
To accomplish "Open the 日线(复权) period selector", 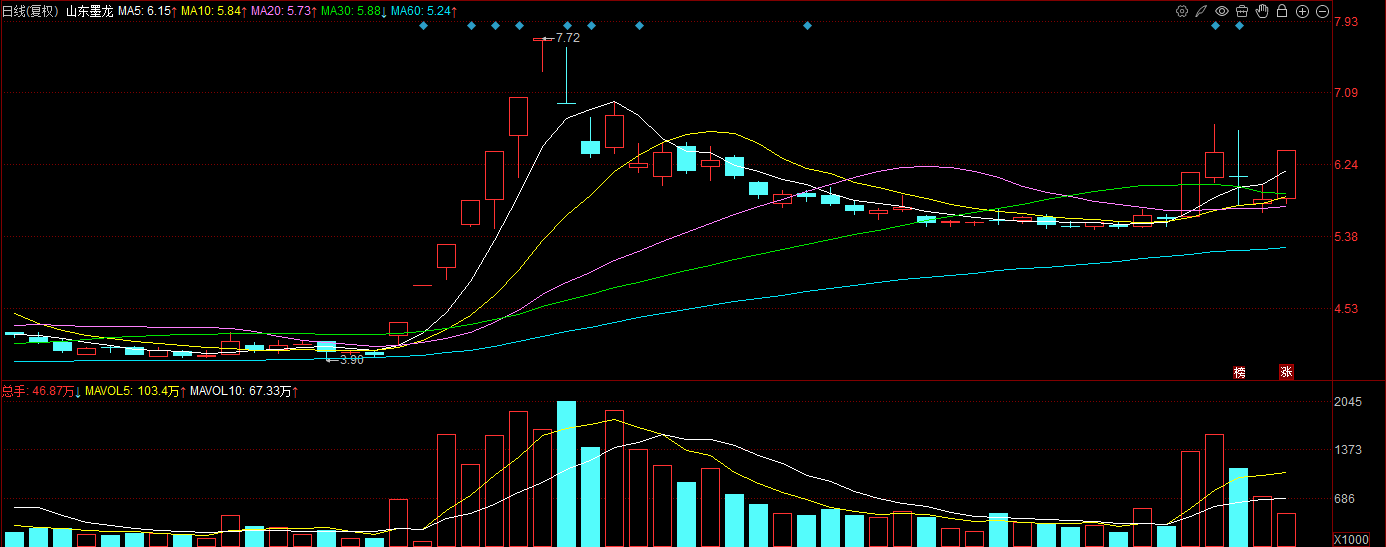I will pos(30,11).
